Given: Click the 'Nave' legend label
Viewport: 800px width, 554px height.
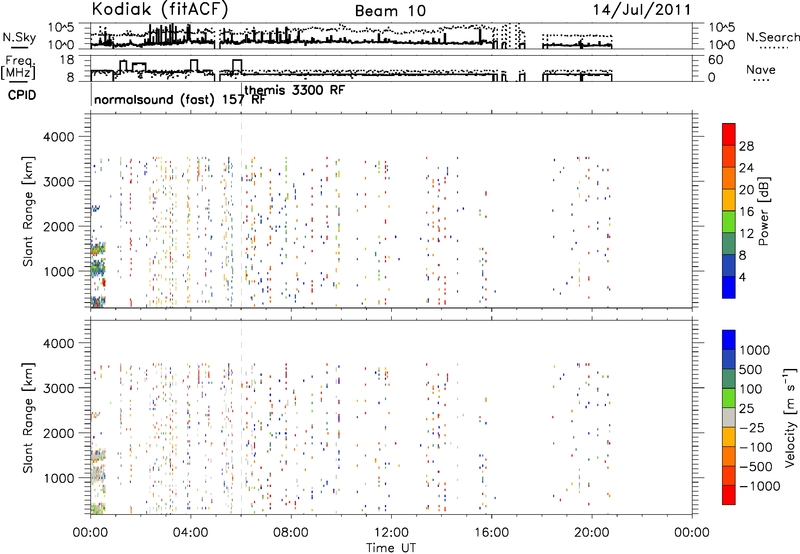Looking at the screenshot, I should point(761,70).
